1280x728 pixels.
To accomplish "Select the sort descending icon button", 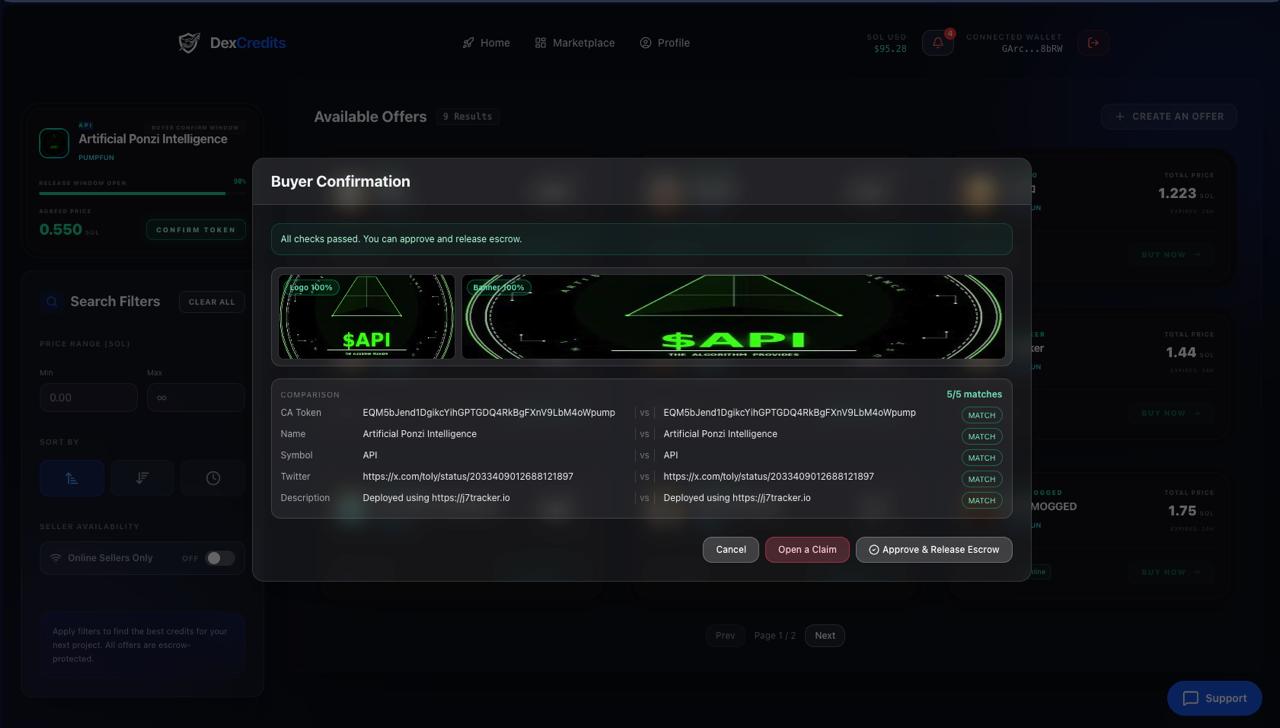I will 142,478.
